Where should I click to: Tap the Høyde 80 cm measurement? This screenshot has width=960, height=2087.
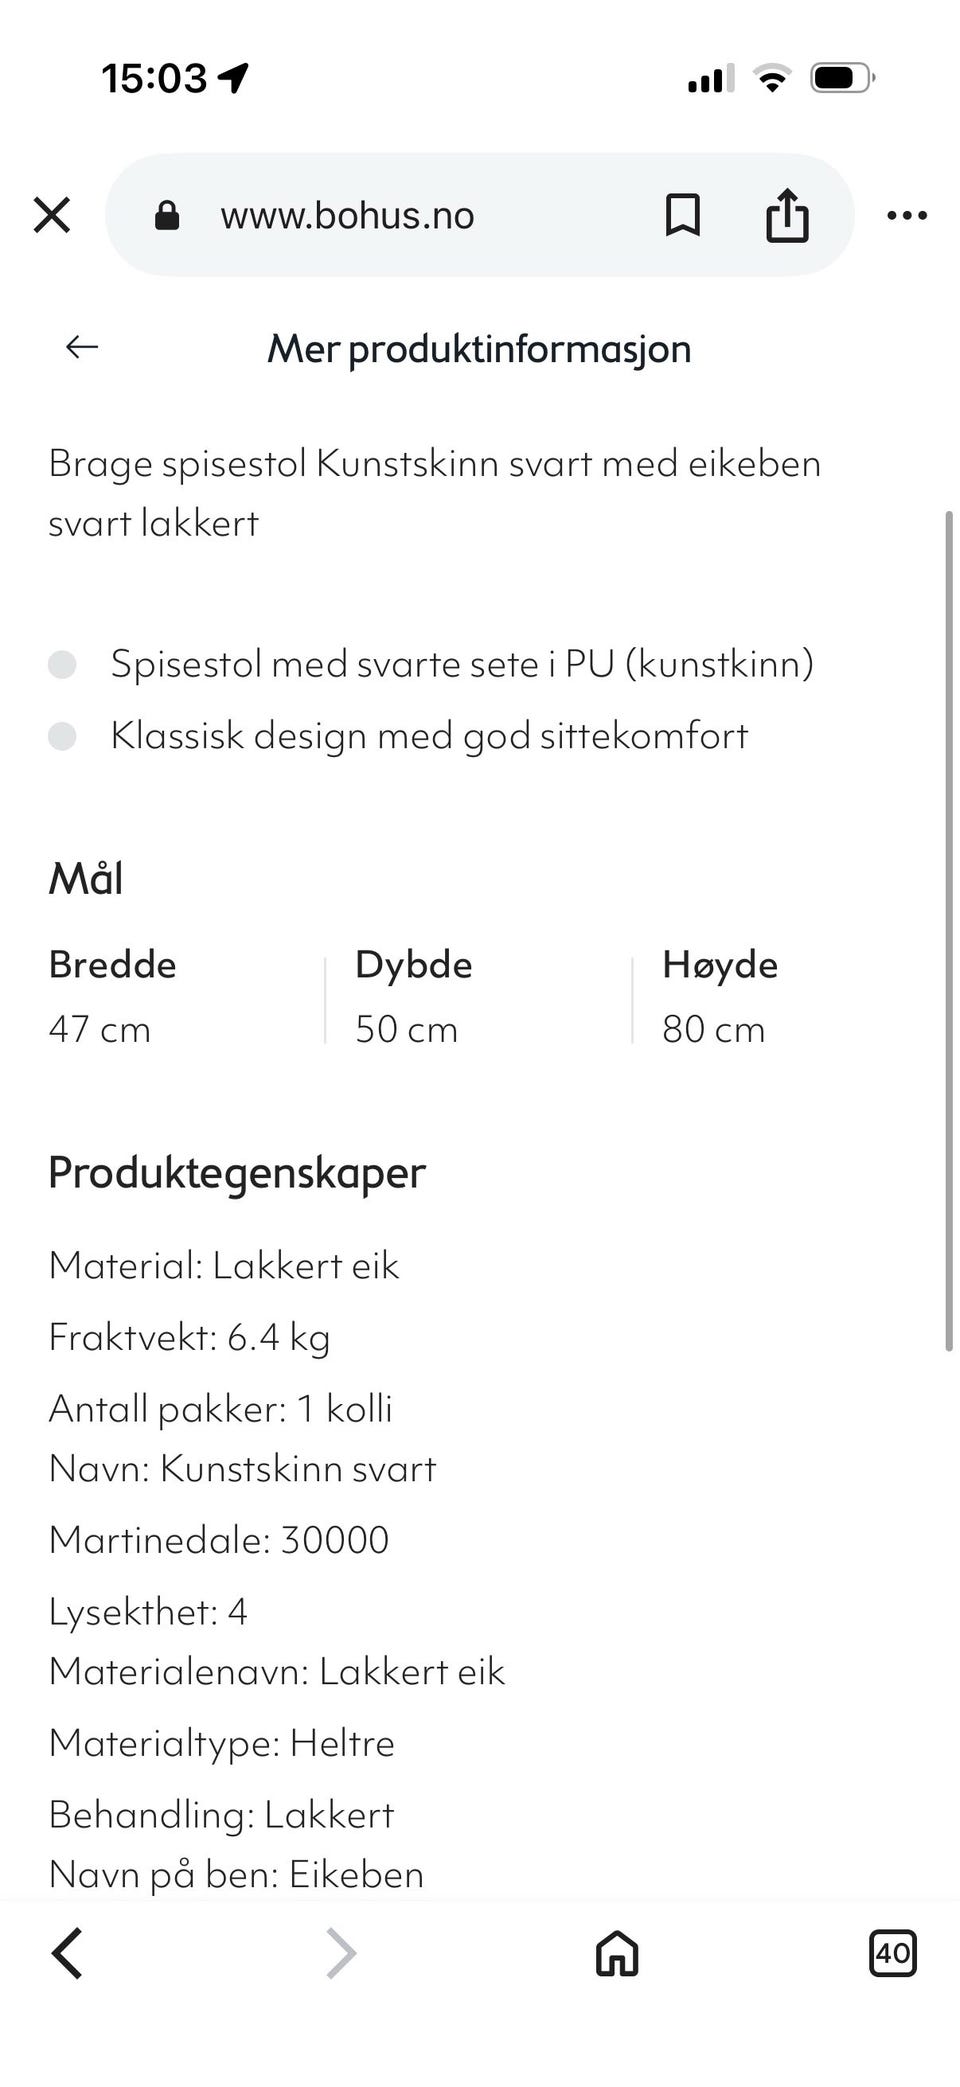[x=720, y=997]
